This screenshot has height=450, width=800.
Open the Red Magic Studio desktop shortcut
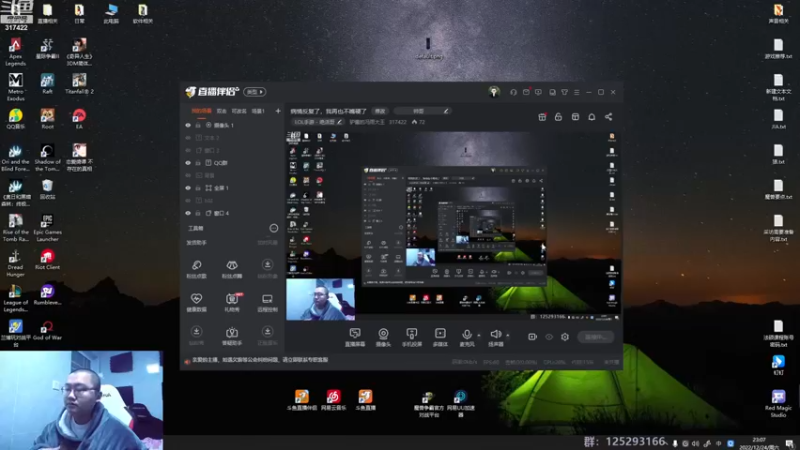[778, 403]
